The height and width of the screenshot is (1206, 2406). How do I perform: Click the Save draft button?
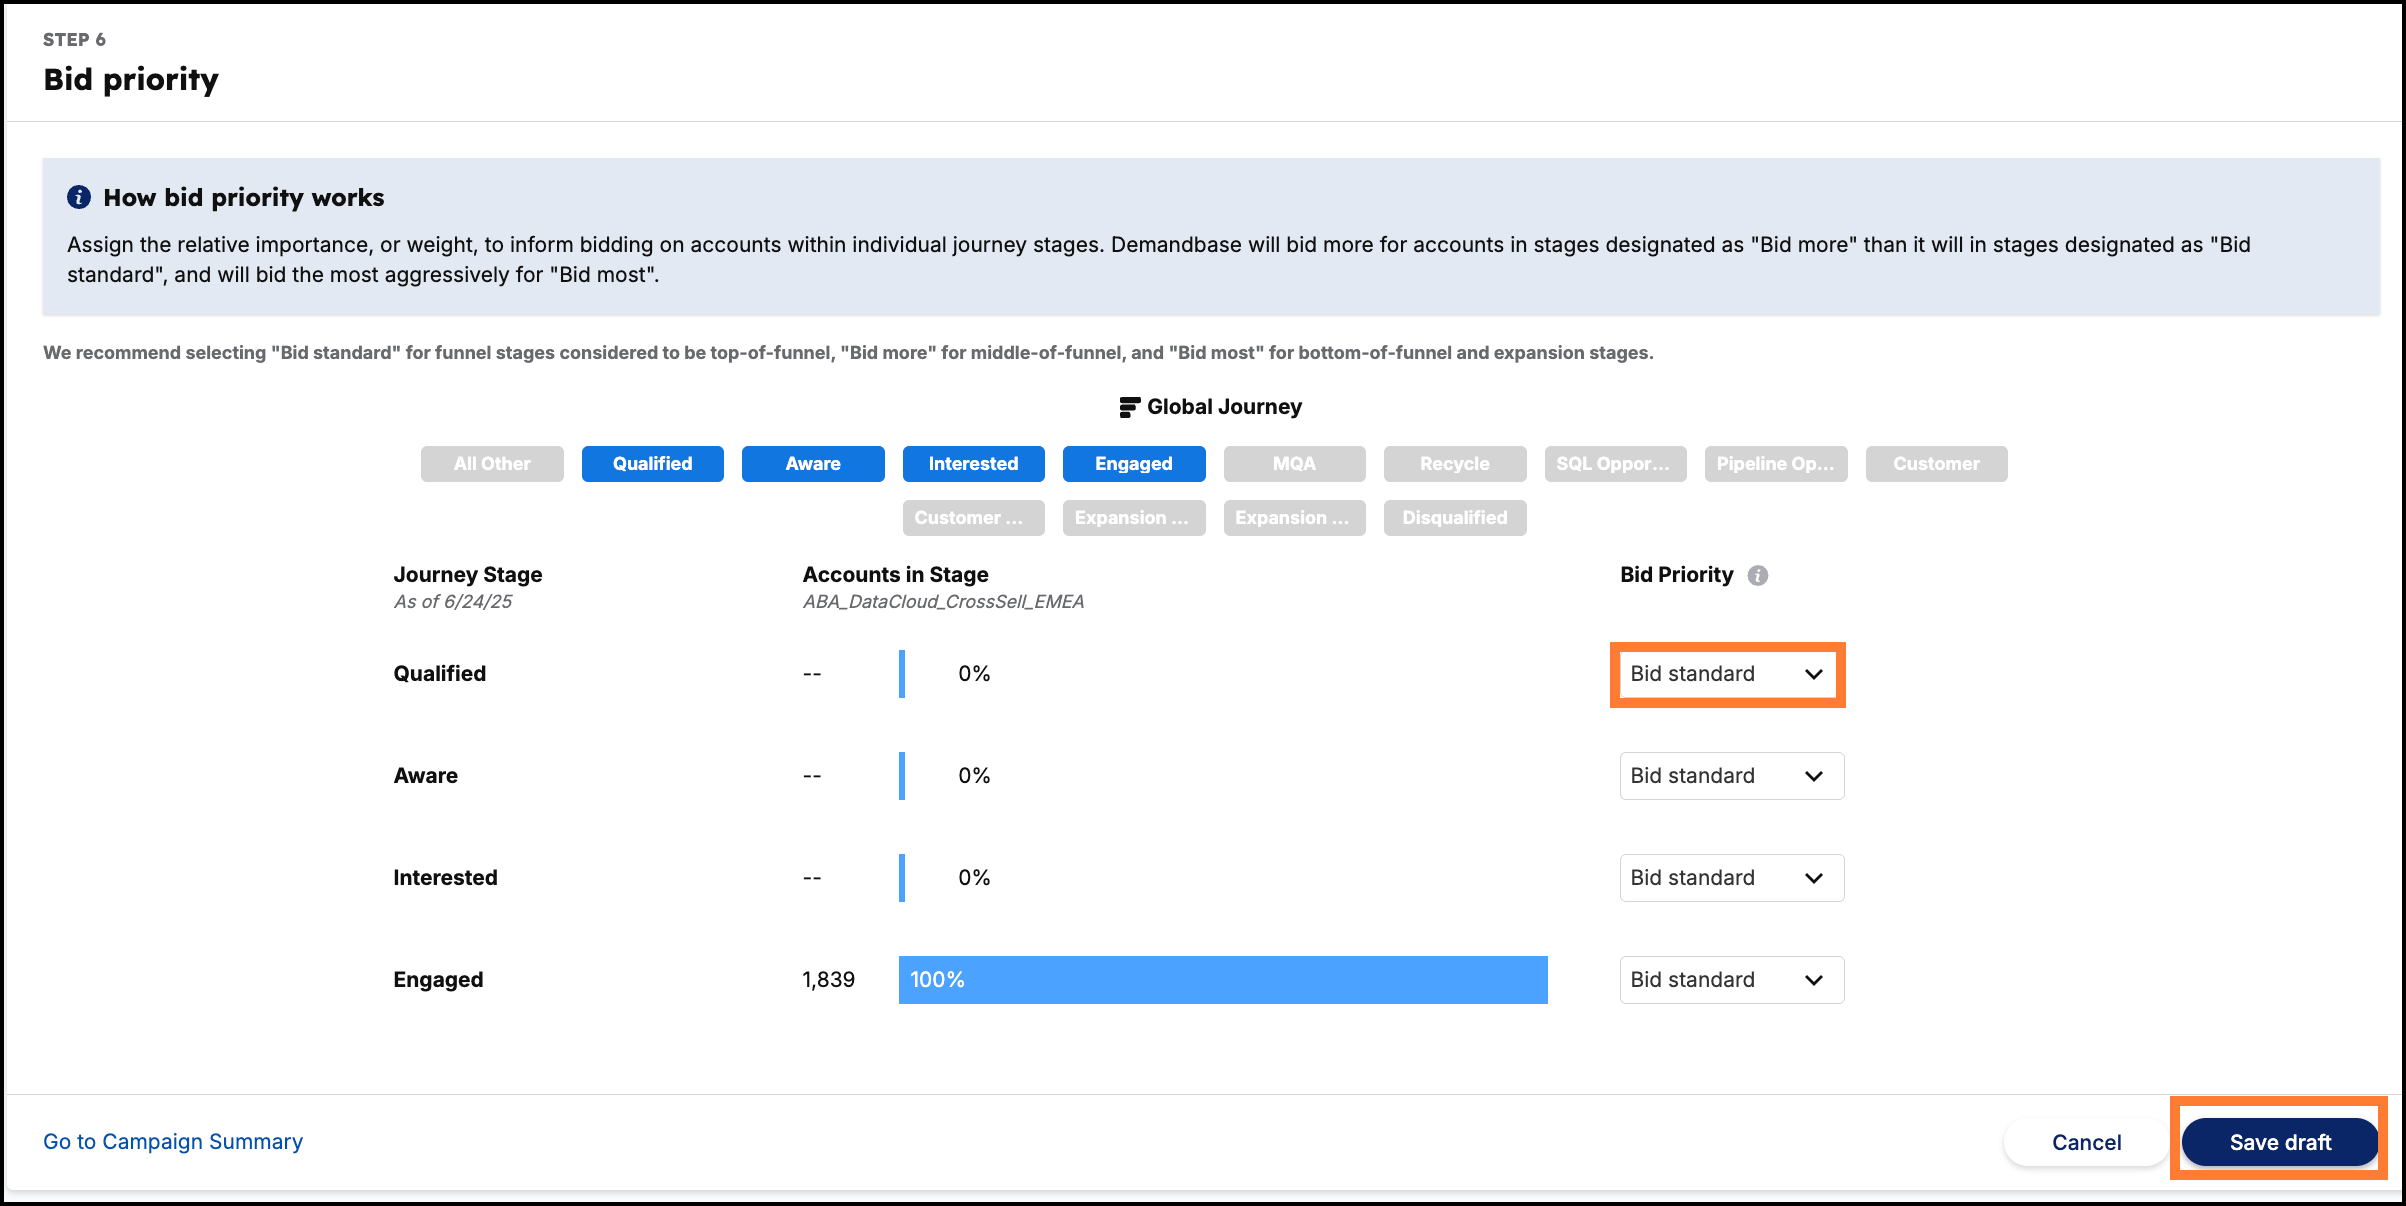click(x=2280, y=1142)
